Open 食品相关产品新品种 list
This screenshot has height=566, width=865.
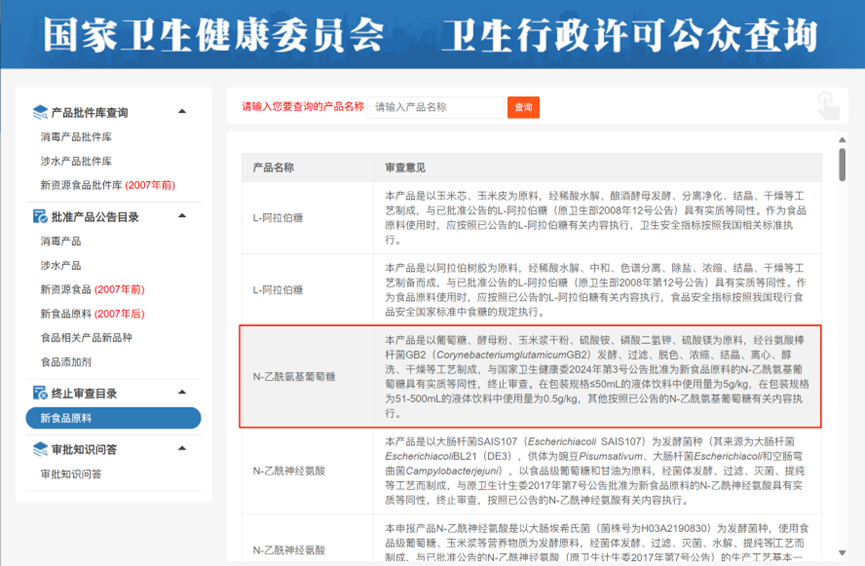point(86,338)
